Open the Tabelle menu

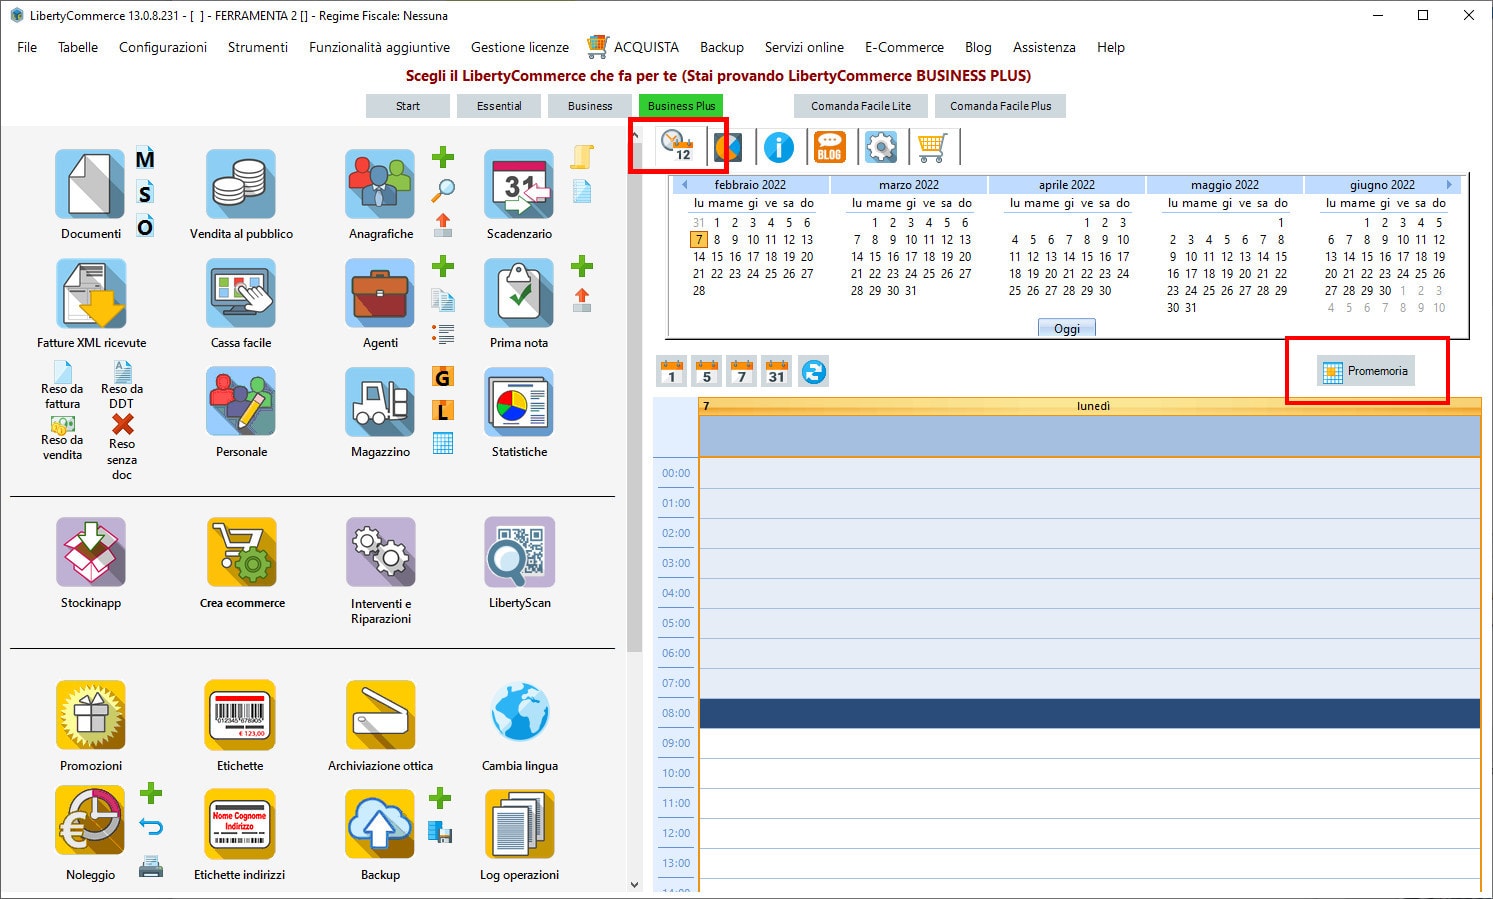78,47
